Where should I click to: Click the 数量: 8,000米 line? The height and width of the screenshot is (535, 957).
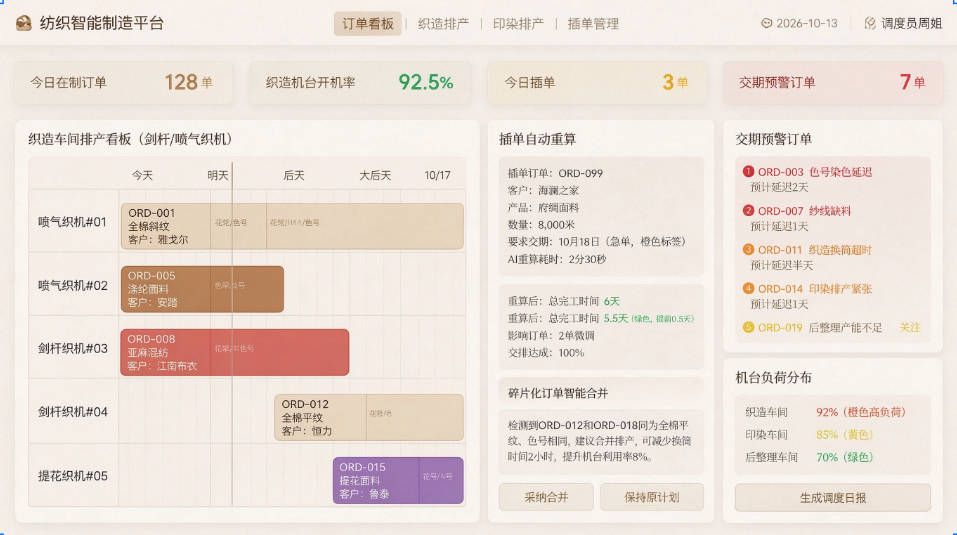[x=541, y=224]
